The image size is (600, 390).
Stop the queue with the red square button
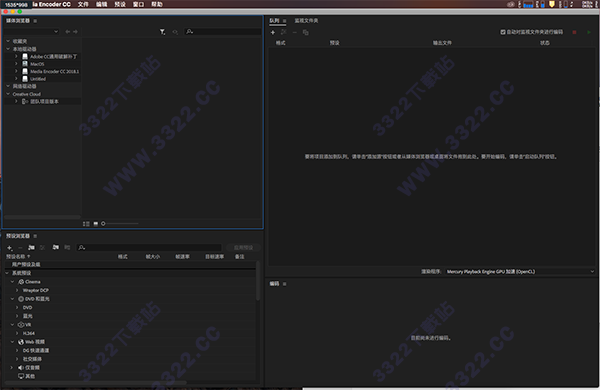pos(574,33)
